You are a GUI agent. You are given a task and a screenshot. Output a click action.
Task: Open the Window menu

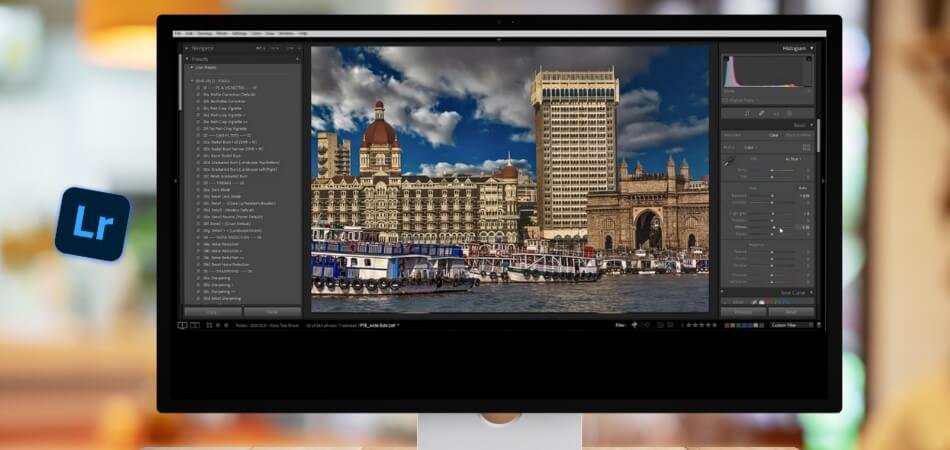[x=286, y=33]
